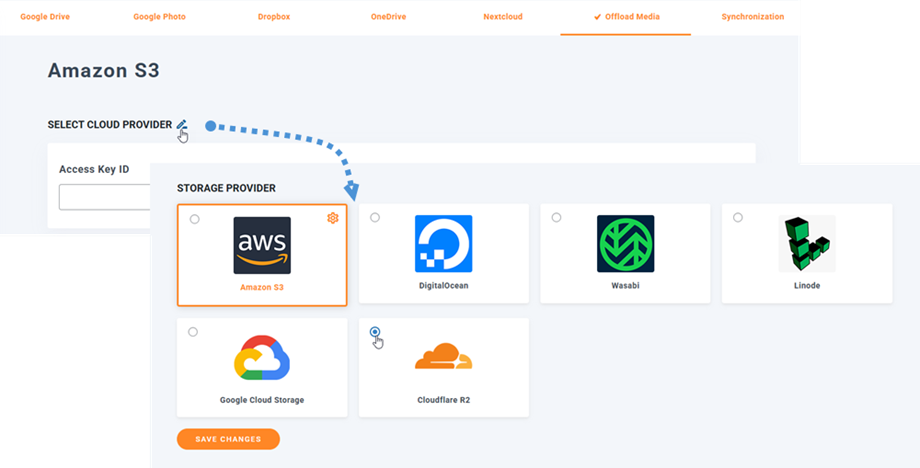The width and height of the screenshot is (920, 468).
Task: Select the Linode radio button
Action: click(x=738, y=218)
